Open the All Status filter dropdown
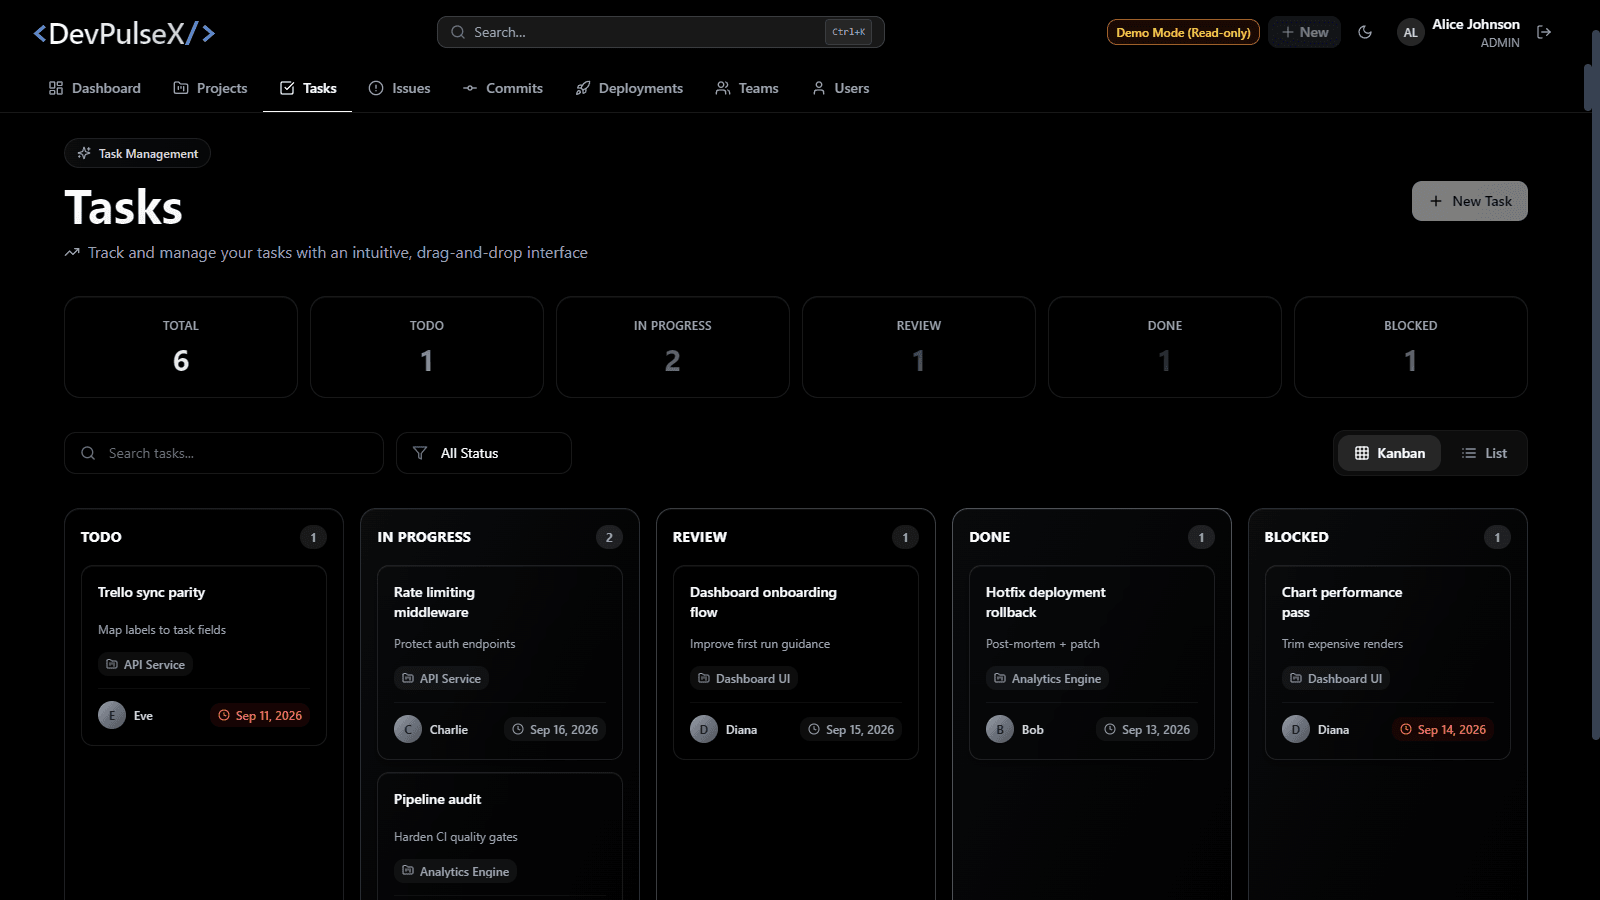Screen dimensions: 1600x900 click(x=484, y=453)
